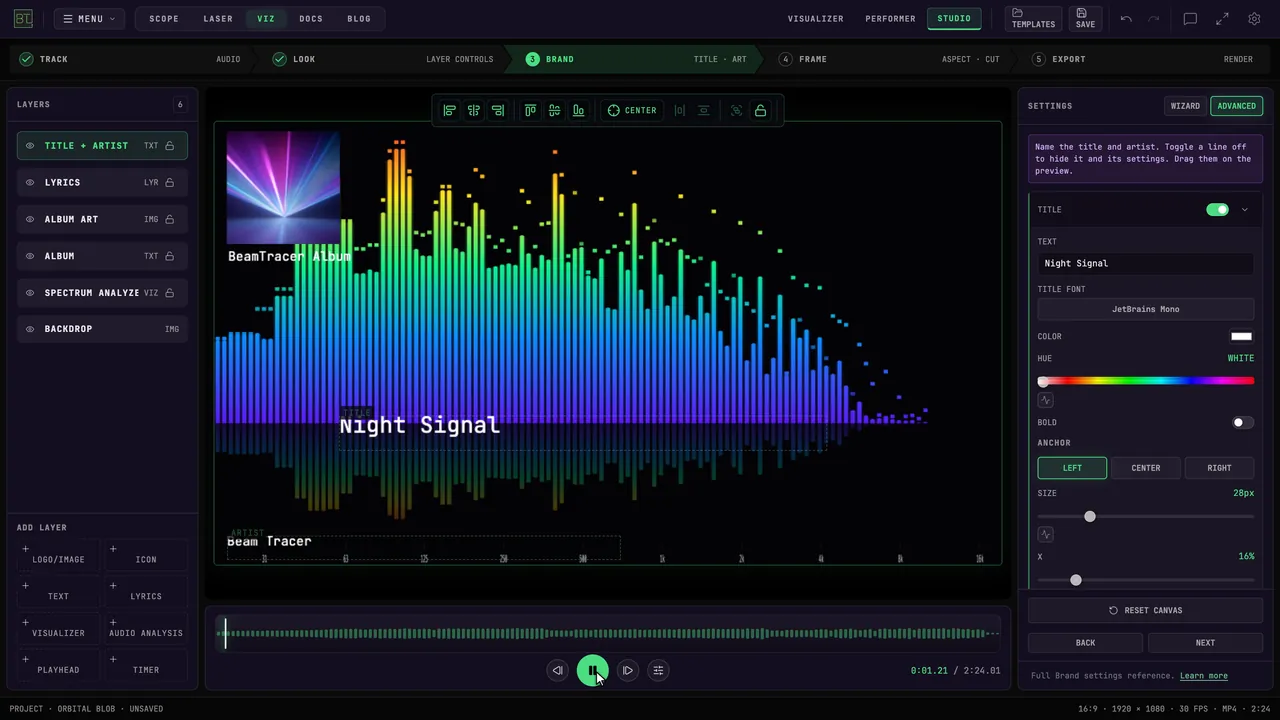1280x720 pixels.
Task: Align selection to bottom edge
Action: 578,110
